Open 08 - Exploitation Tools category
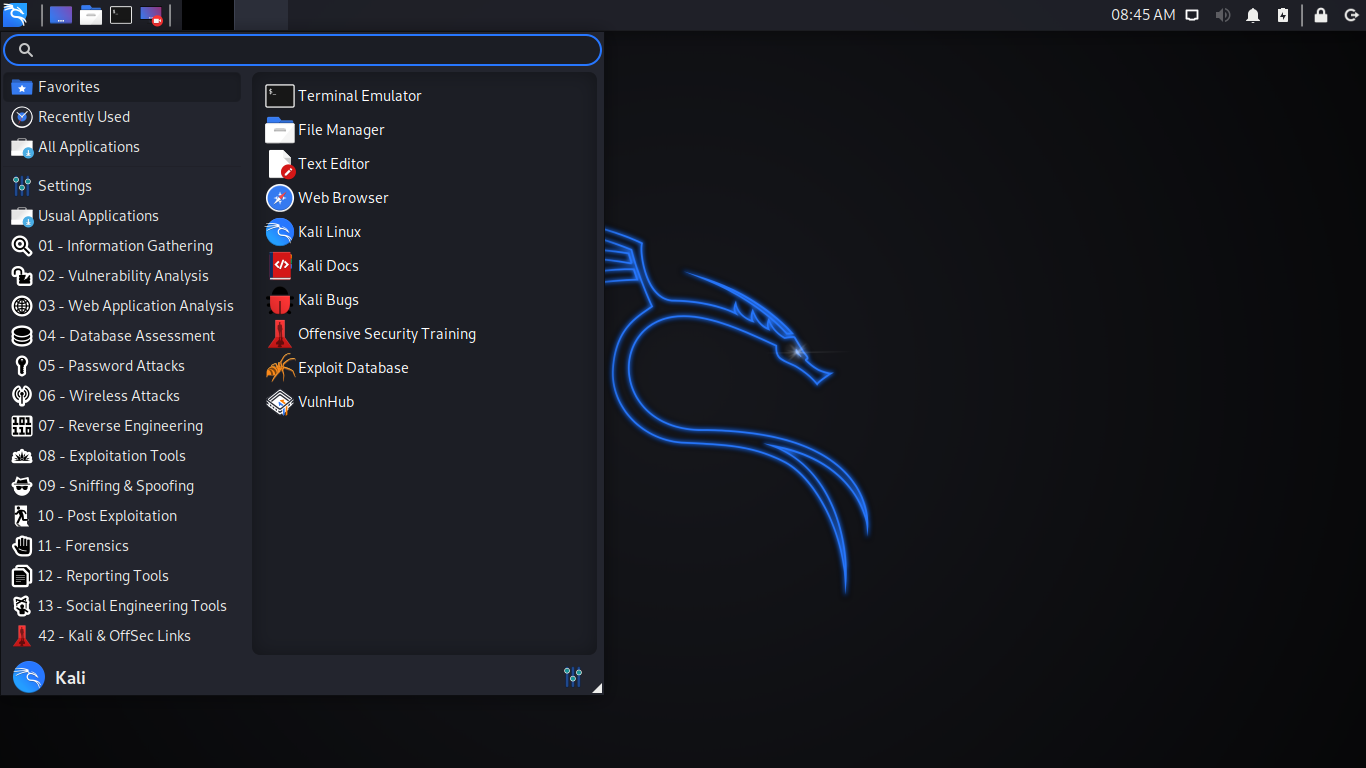 (122, 456)
